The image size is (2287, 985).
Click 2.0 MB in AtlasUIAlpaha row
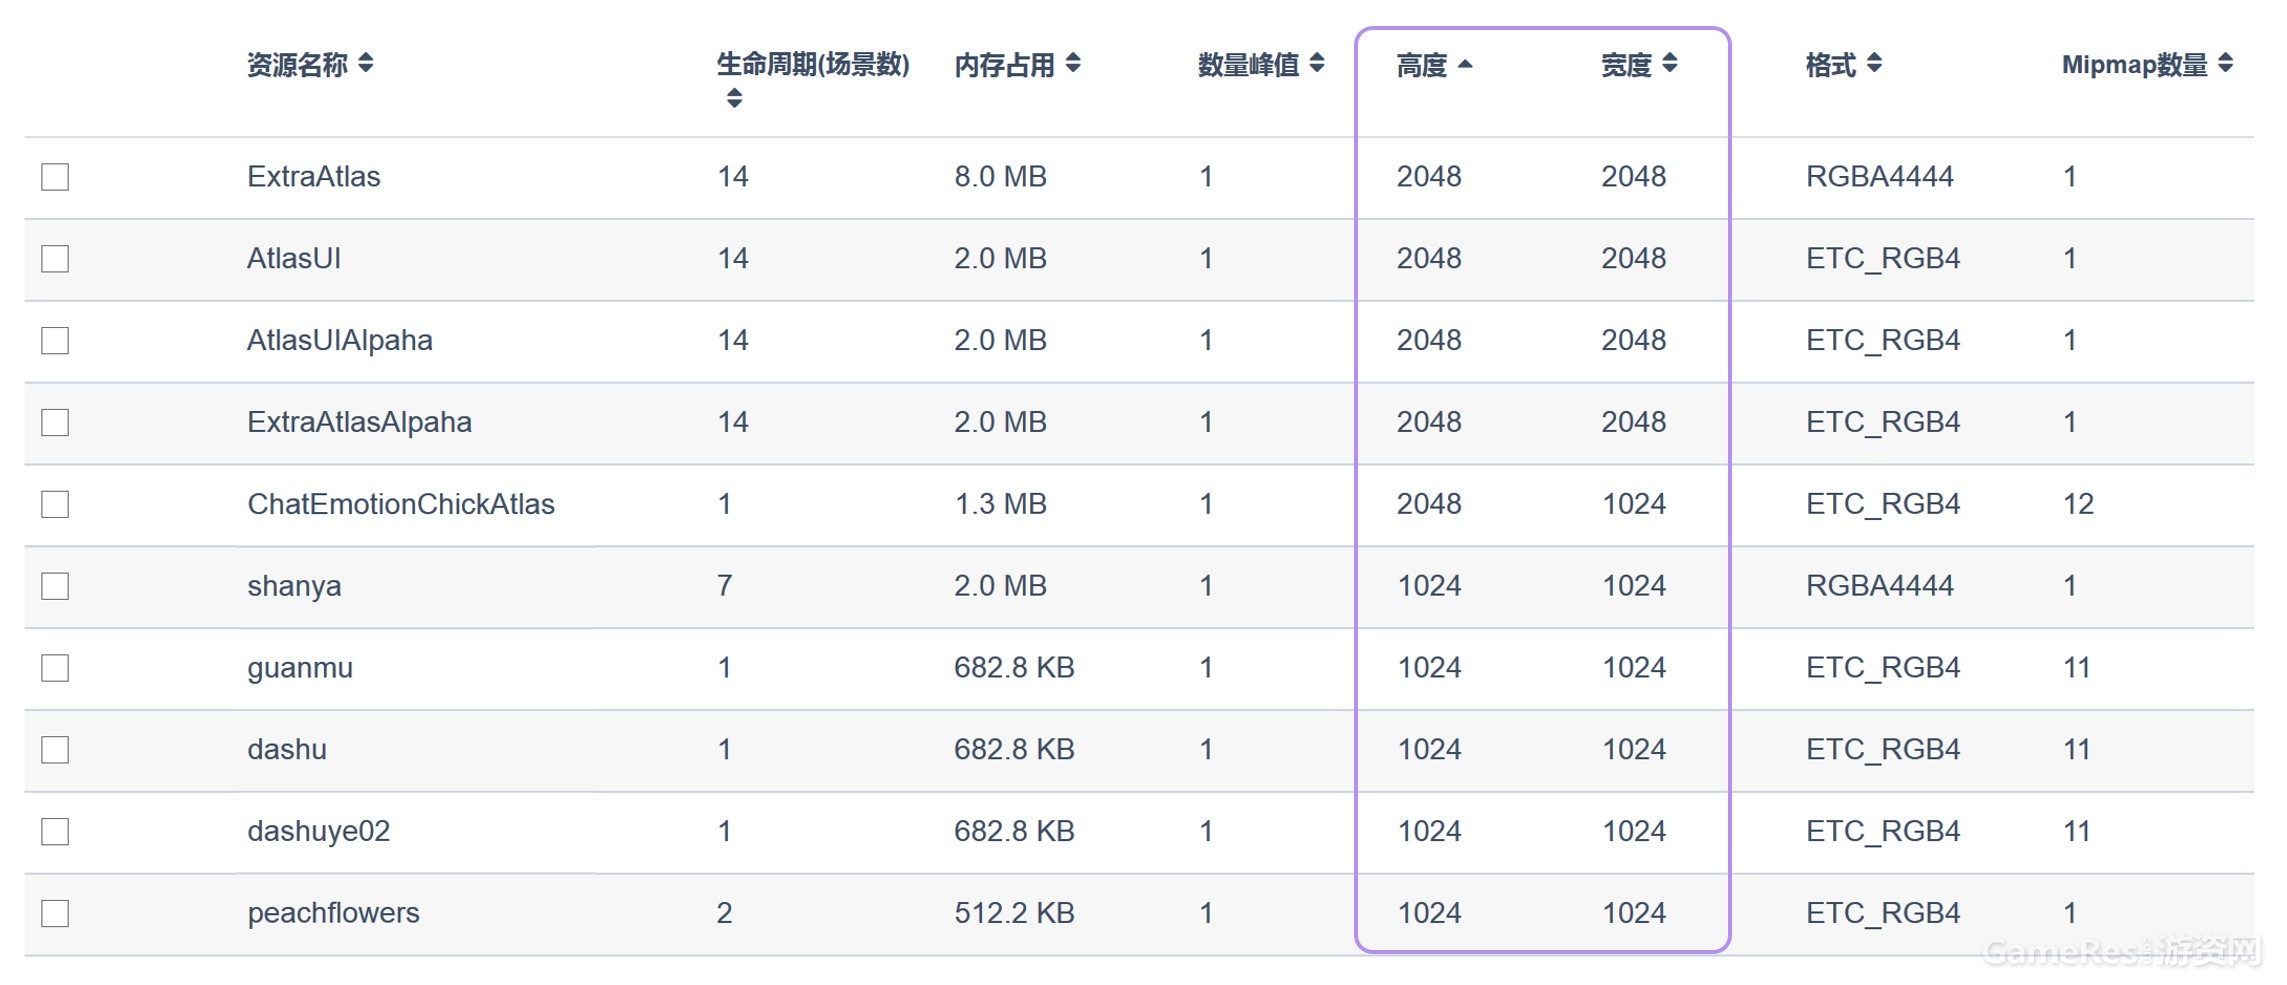(1000, 341)
